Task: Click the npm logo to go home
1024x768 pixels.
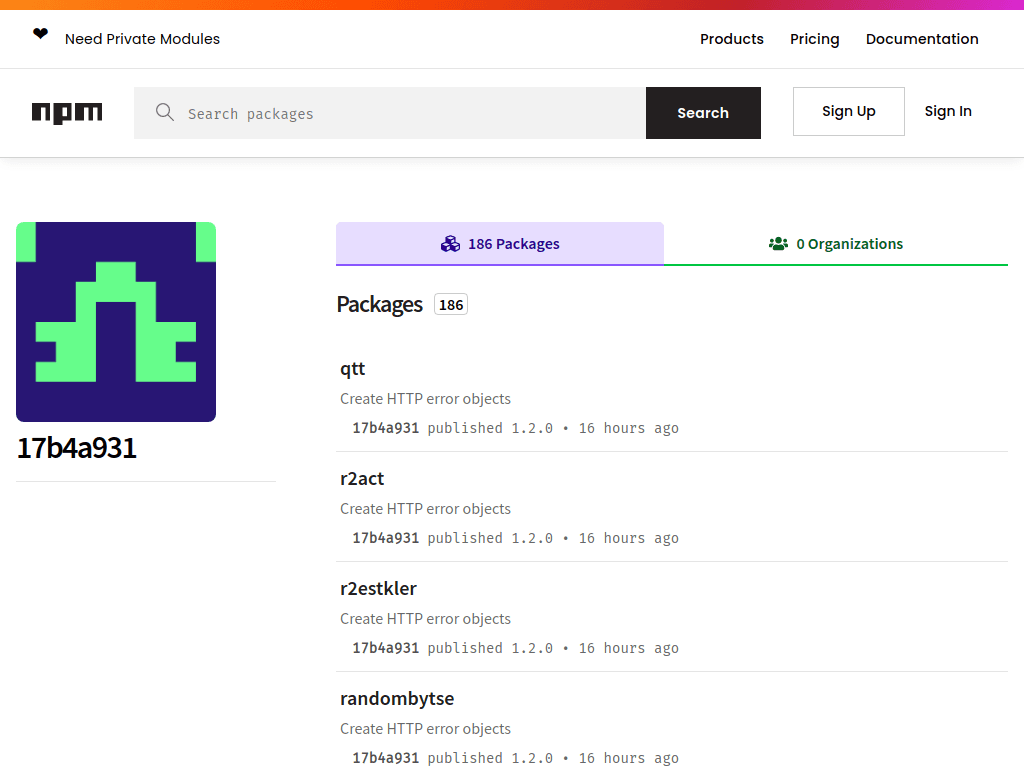Action: point(66,112)
